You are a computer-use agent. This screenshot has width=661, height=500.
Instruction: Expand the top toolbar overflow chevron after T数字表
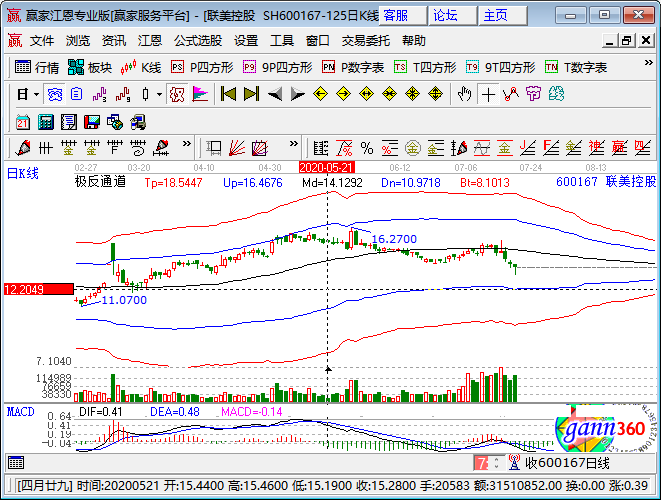click(649, 63)
